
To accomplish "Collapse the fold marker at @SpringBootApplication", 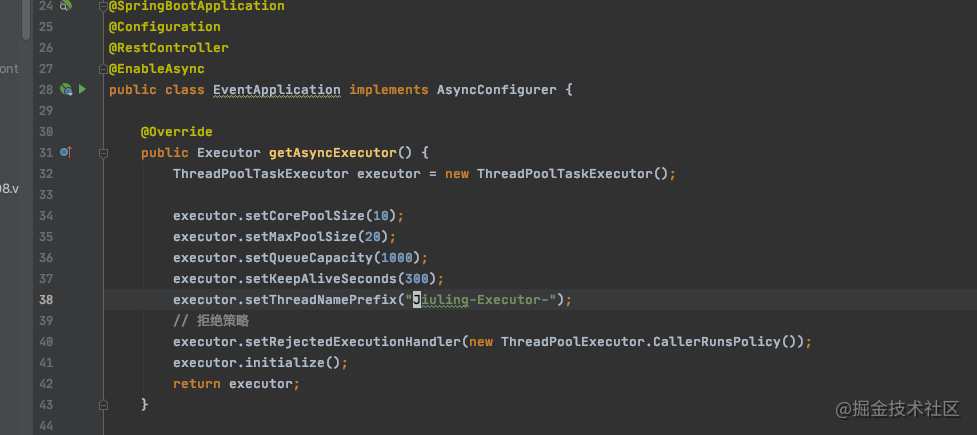I will (x=103, y=6).
